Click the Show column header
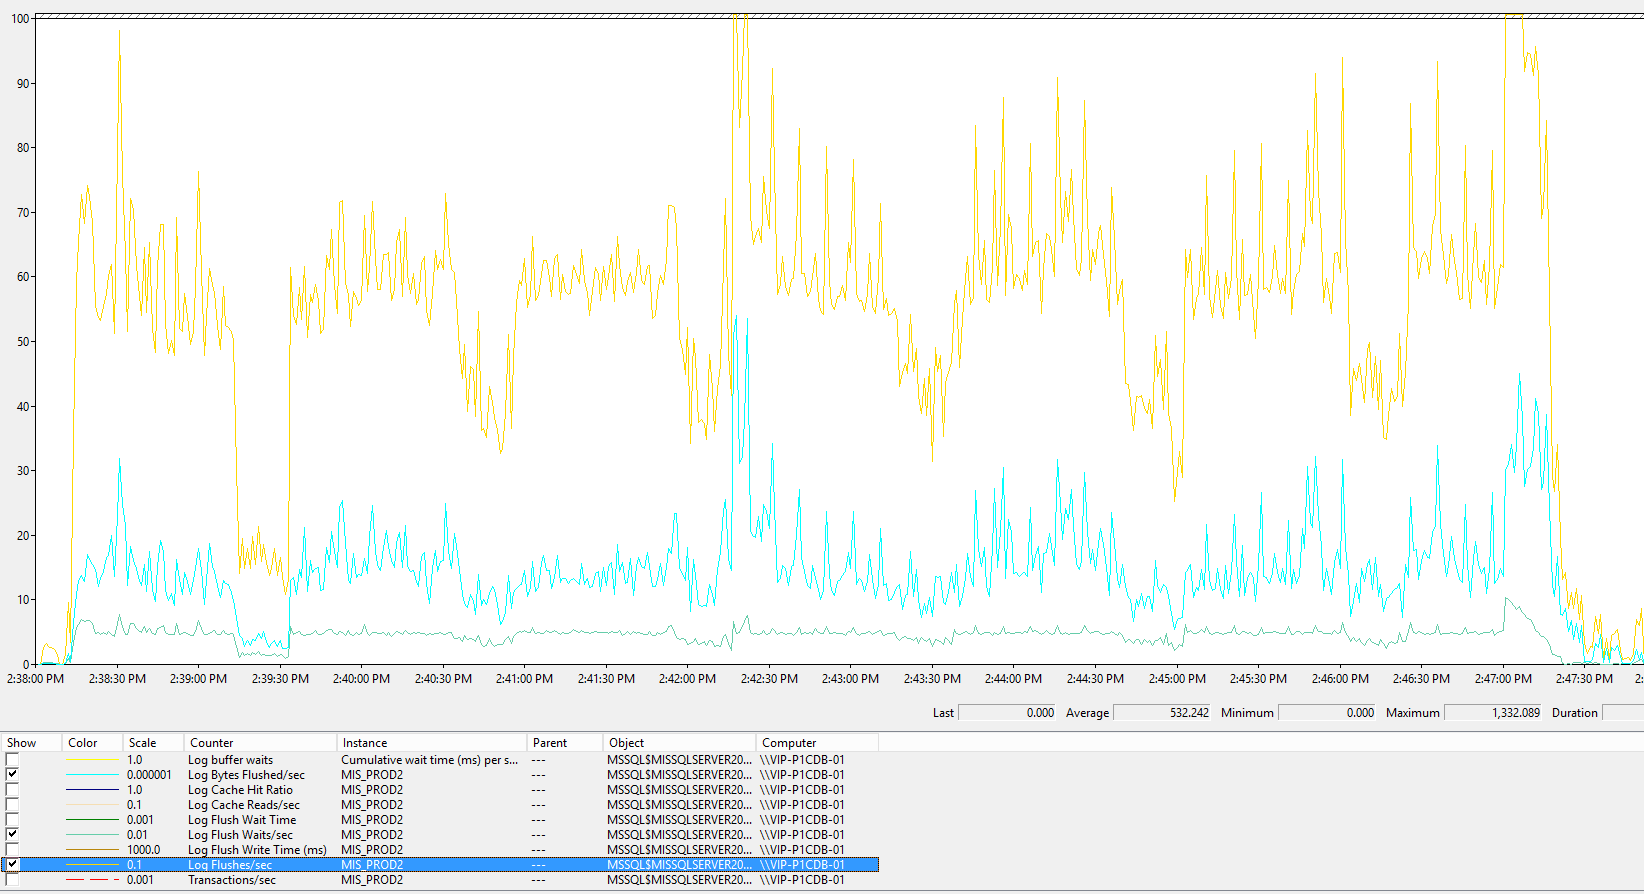Screen dimensions: 1644x894 point(31,743)
